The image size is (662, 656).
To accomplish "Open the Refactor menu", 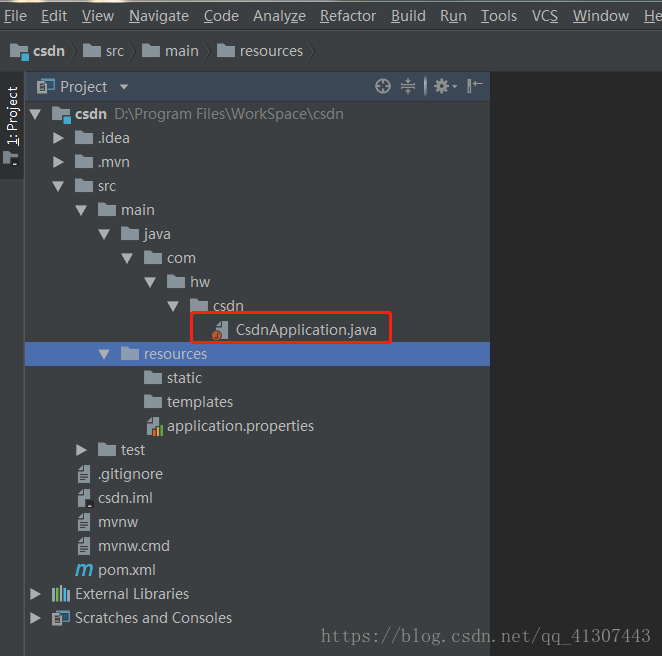I will coord(347,16).
